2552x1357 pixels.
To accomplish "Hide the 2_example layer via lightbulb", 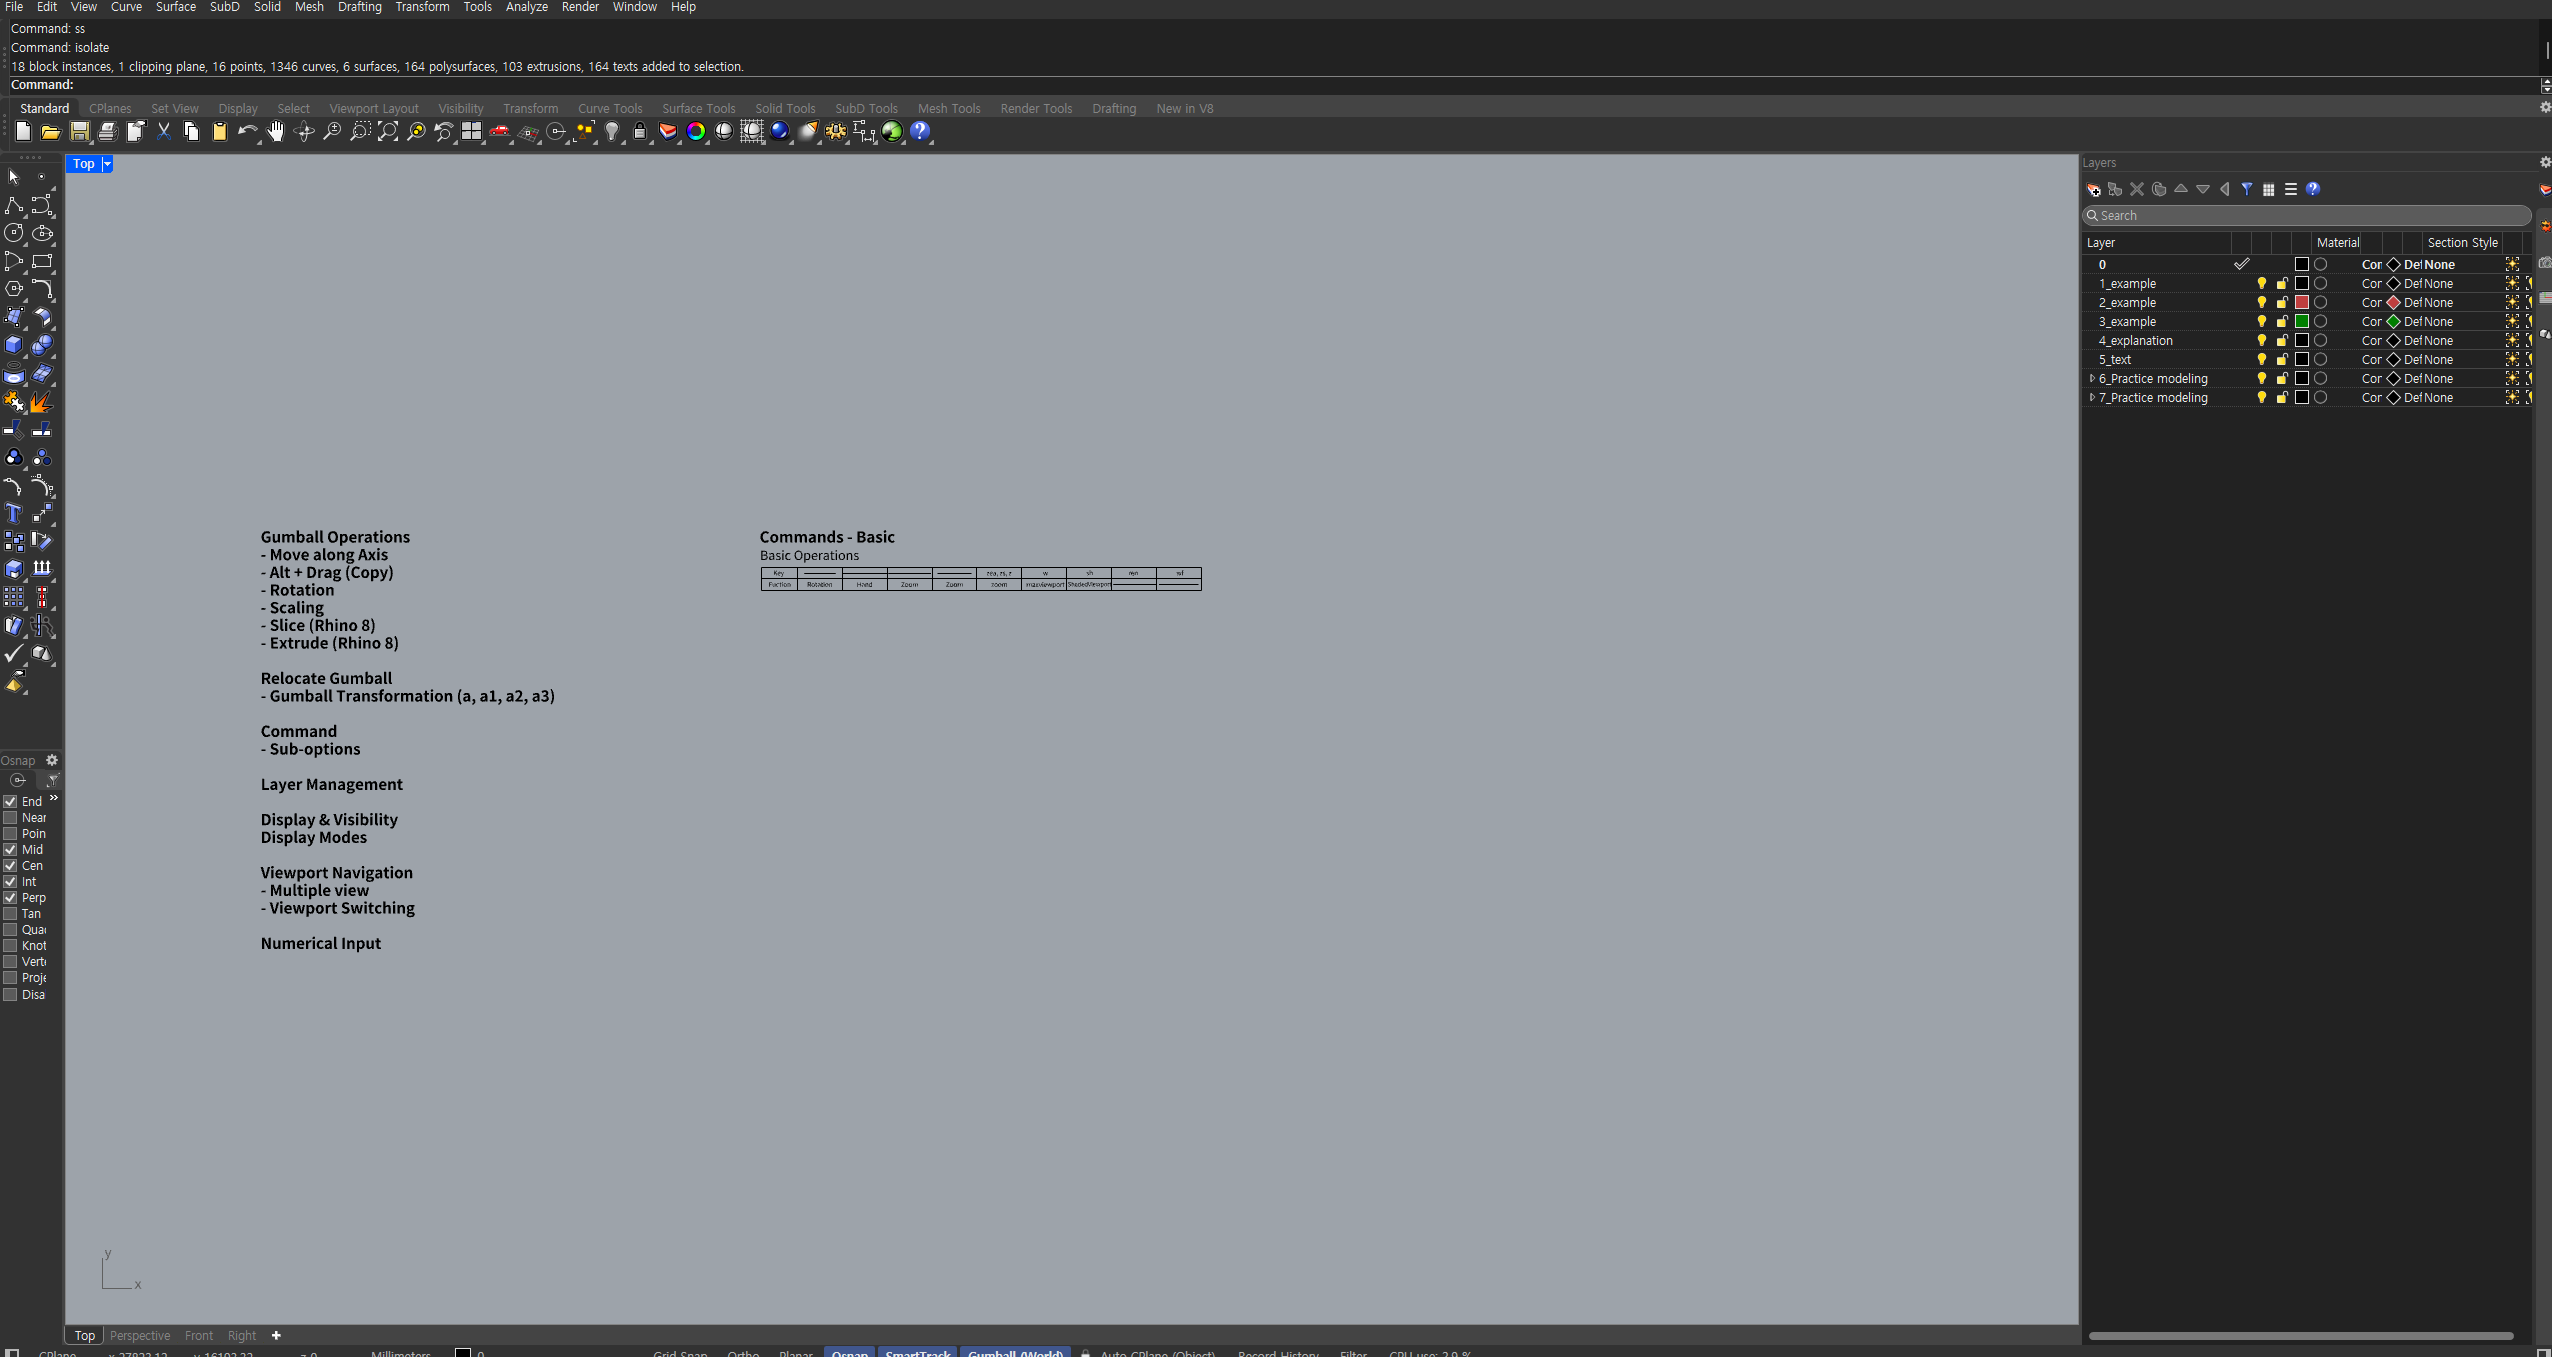I will tap(2261, 303).
